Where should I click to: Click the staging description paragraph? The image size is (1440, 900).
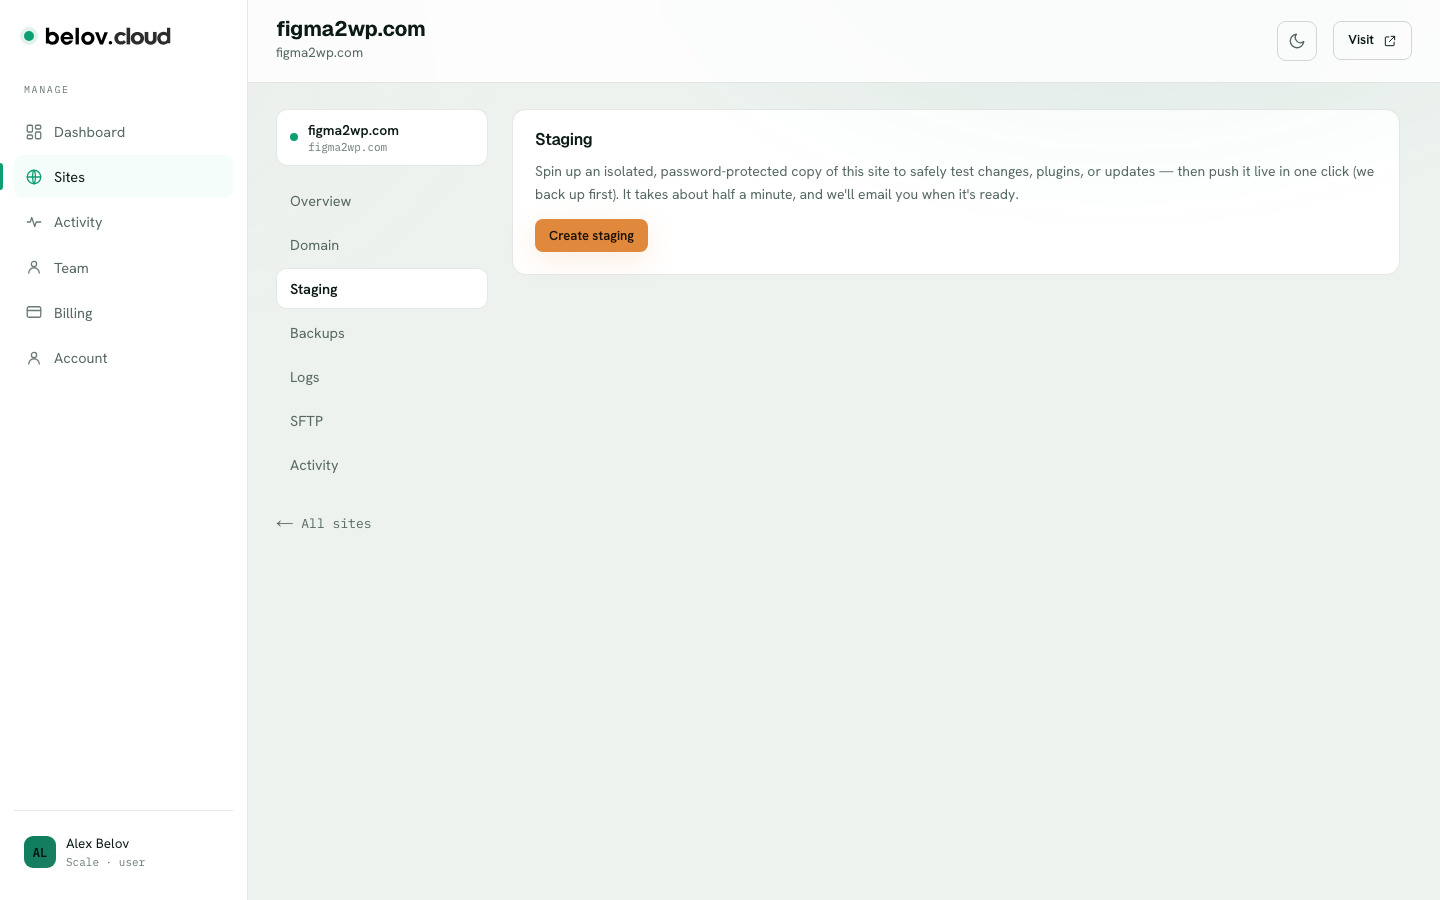[955, 183]
